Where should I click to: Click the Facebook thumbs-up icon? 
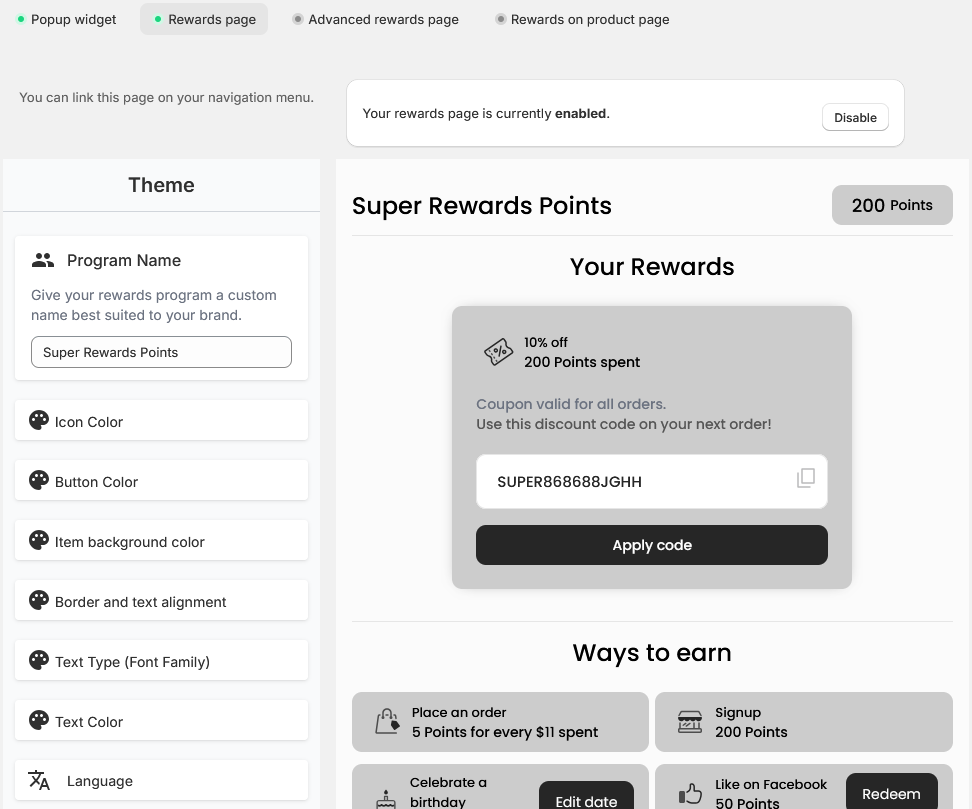pyautogui.click(x=690, y=794)
